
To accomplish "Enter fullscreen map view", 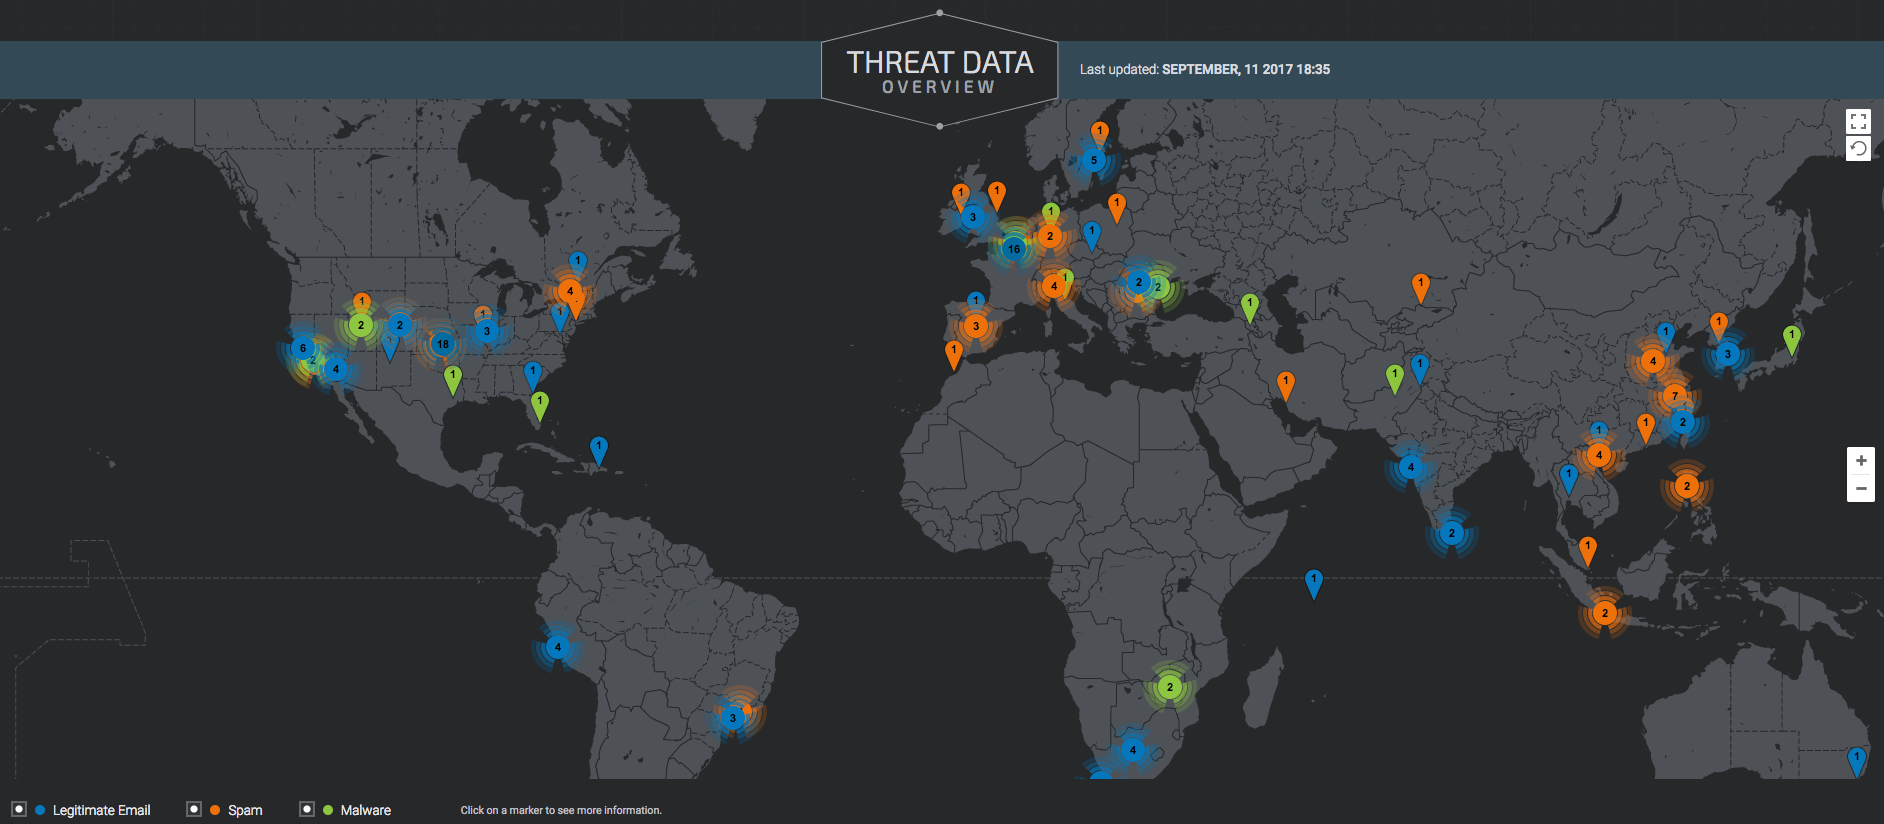I will click(1858, 122).
